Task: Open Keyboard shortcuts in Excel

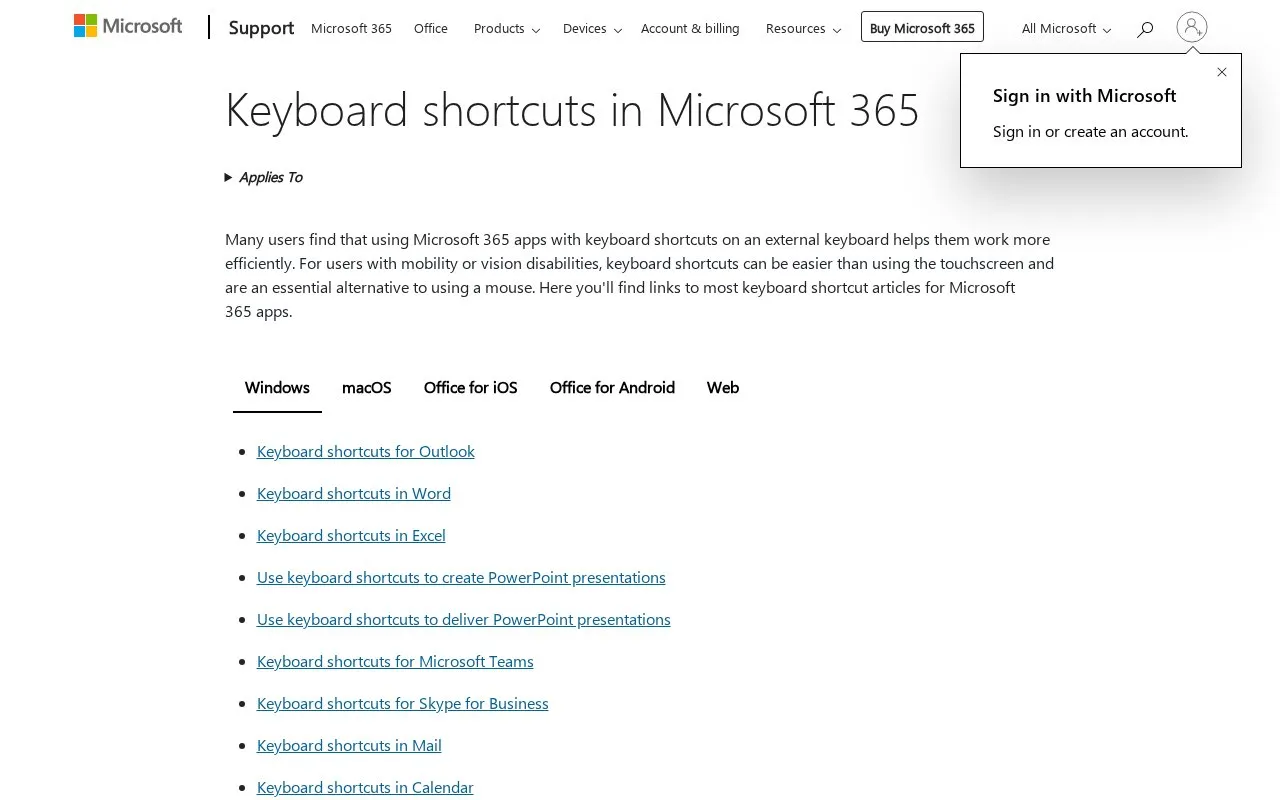Action: click(x=351, y=535)
